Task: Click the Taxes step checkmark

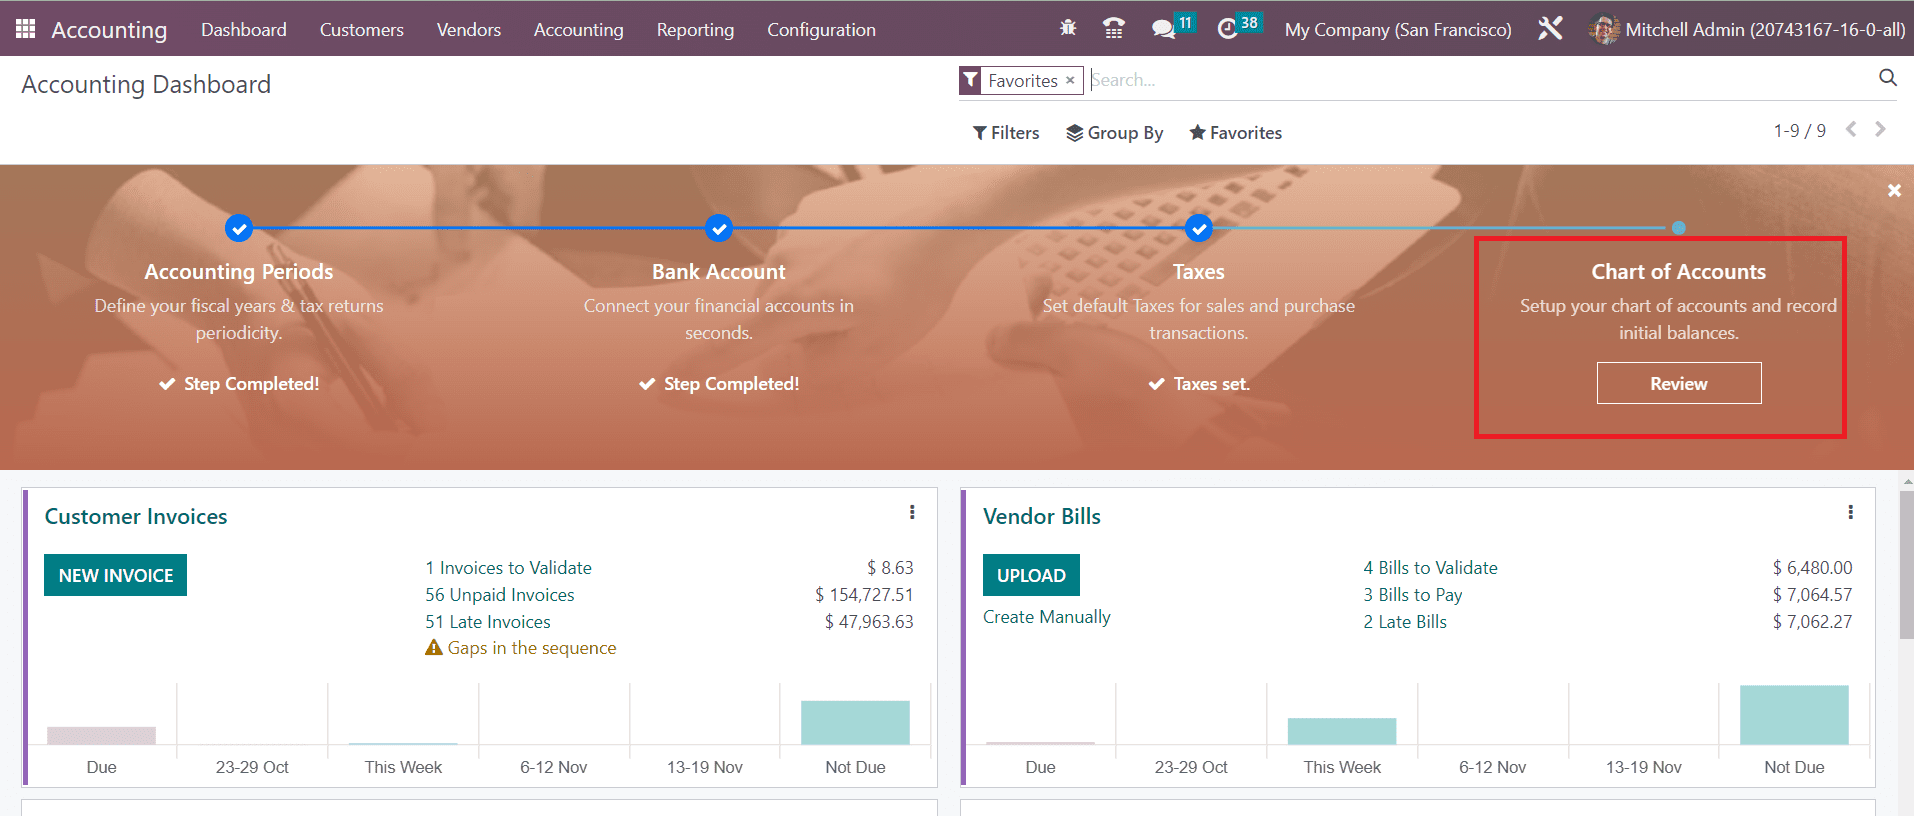Action: 1199,228
